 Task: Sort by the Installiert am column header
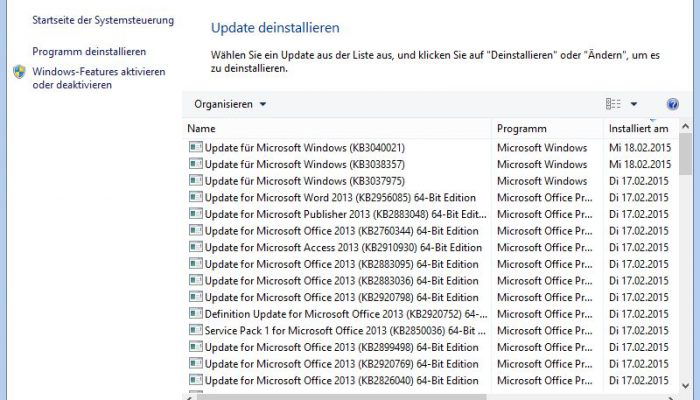pyautogui.click(x=638, y=129)
